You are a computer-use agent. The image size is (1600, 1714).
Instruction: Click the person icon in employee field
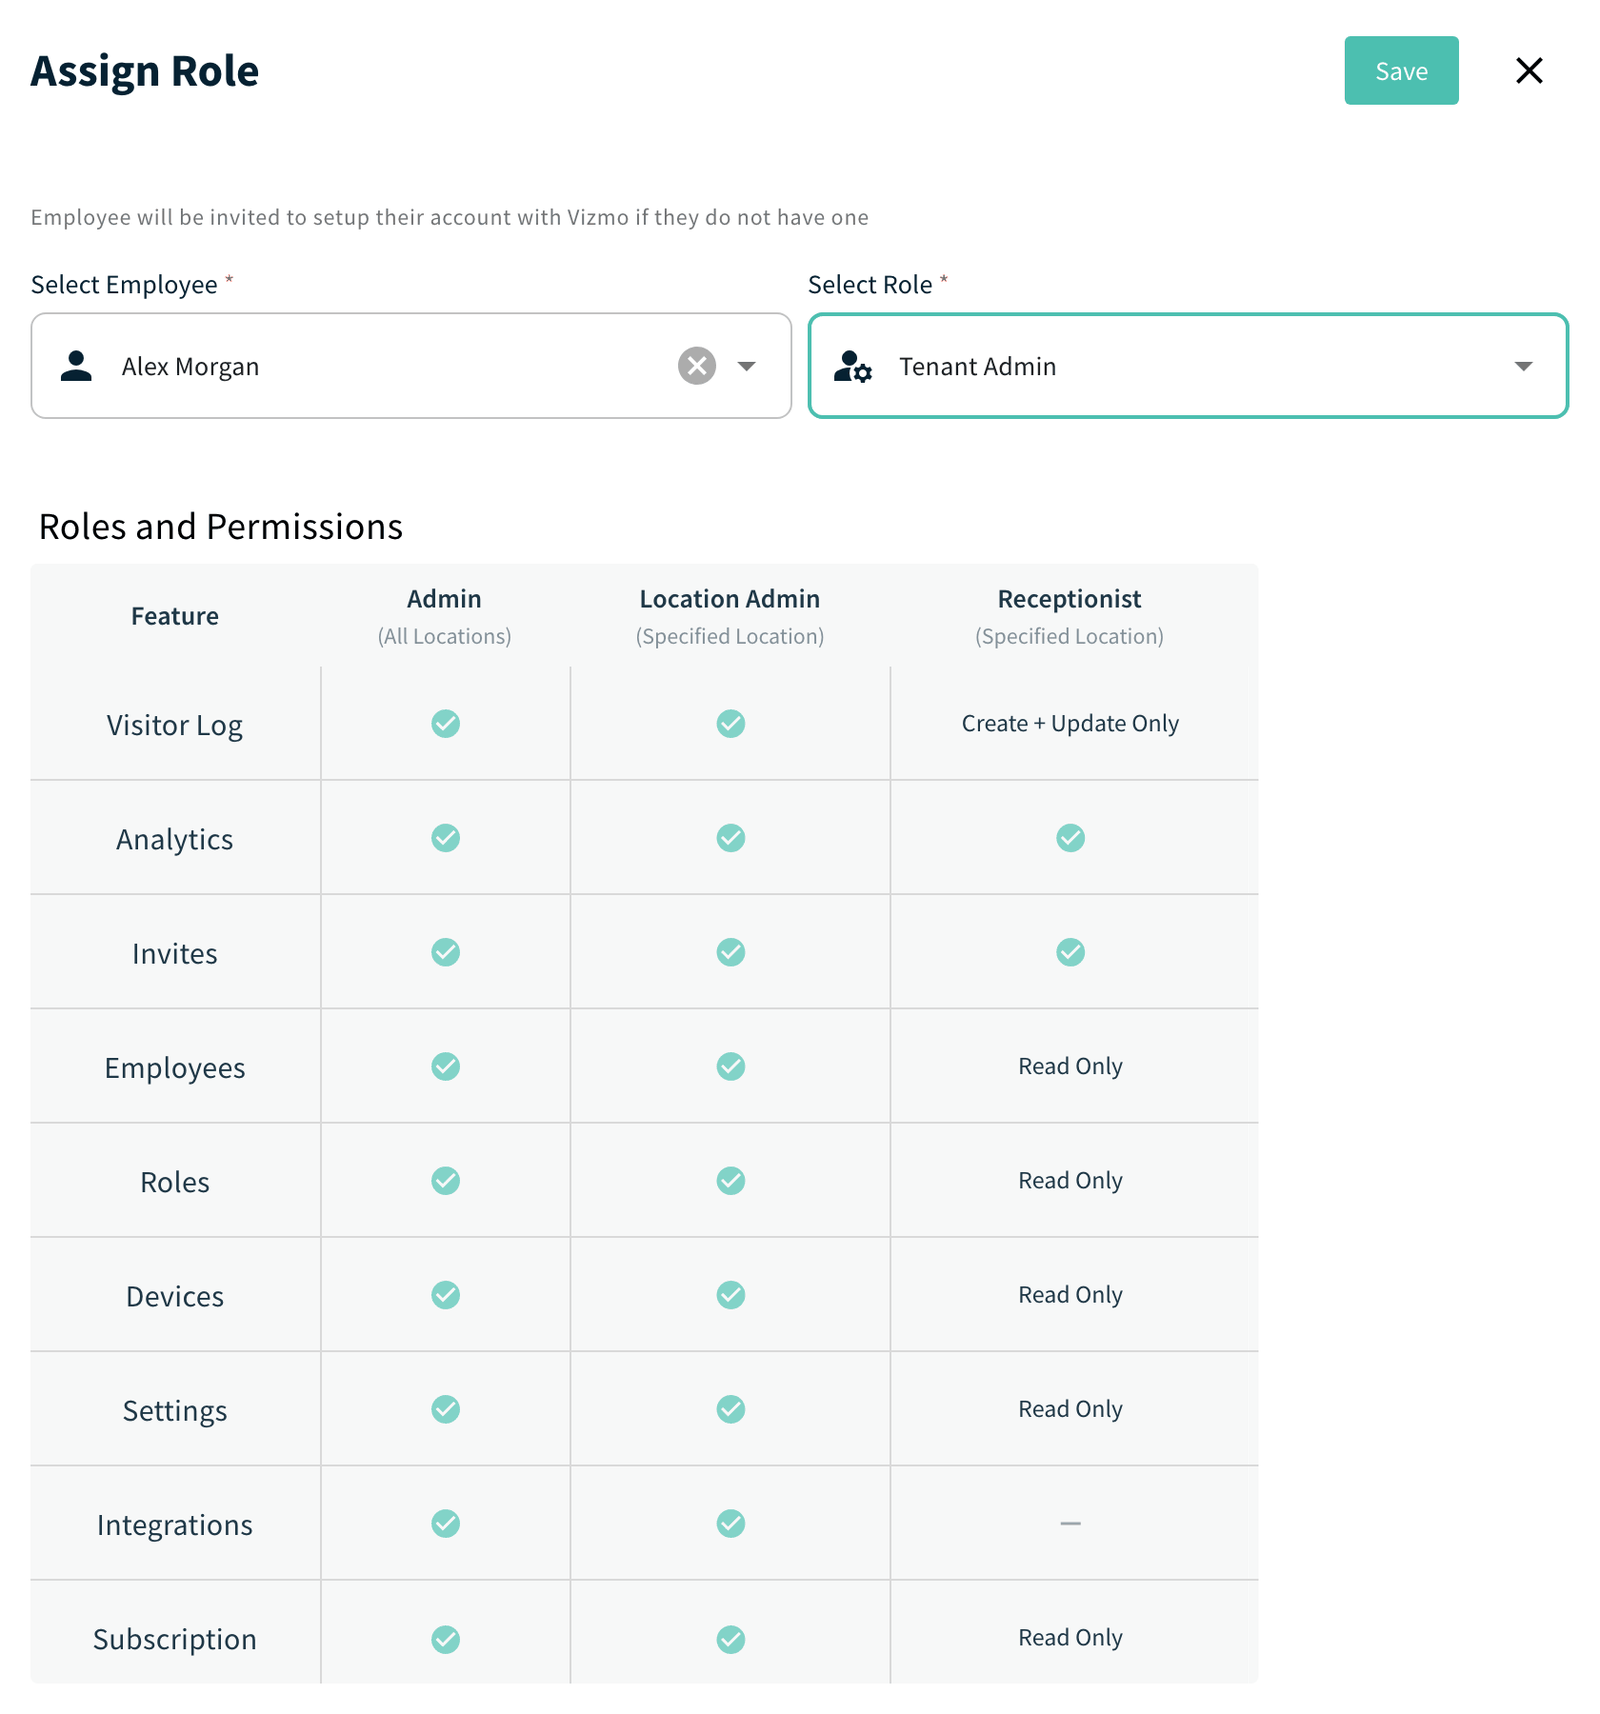[x=76, y=366]
